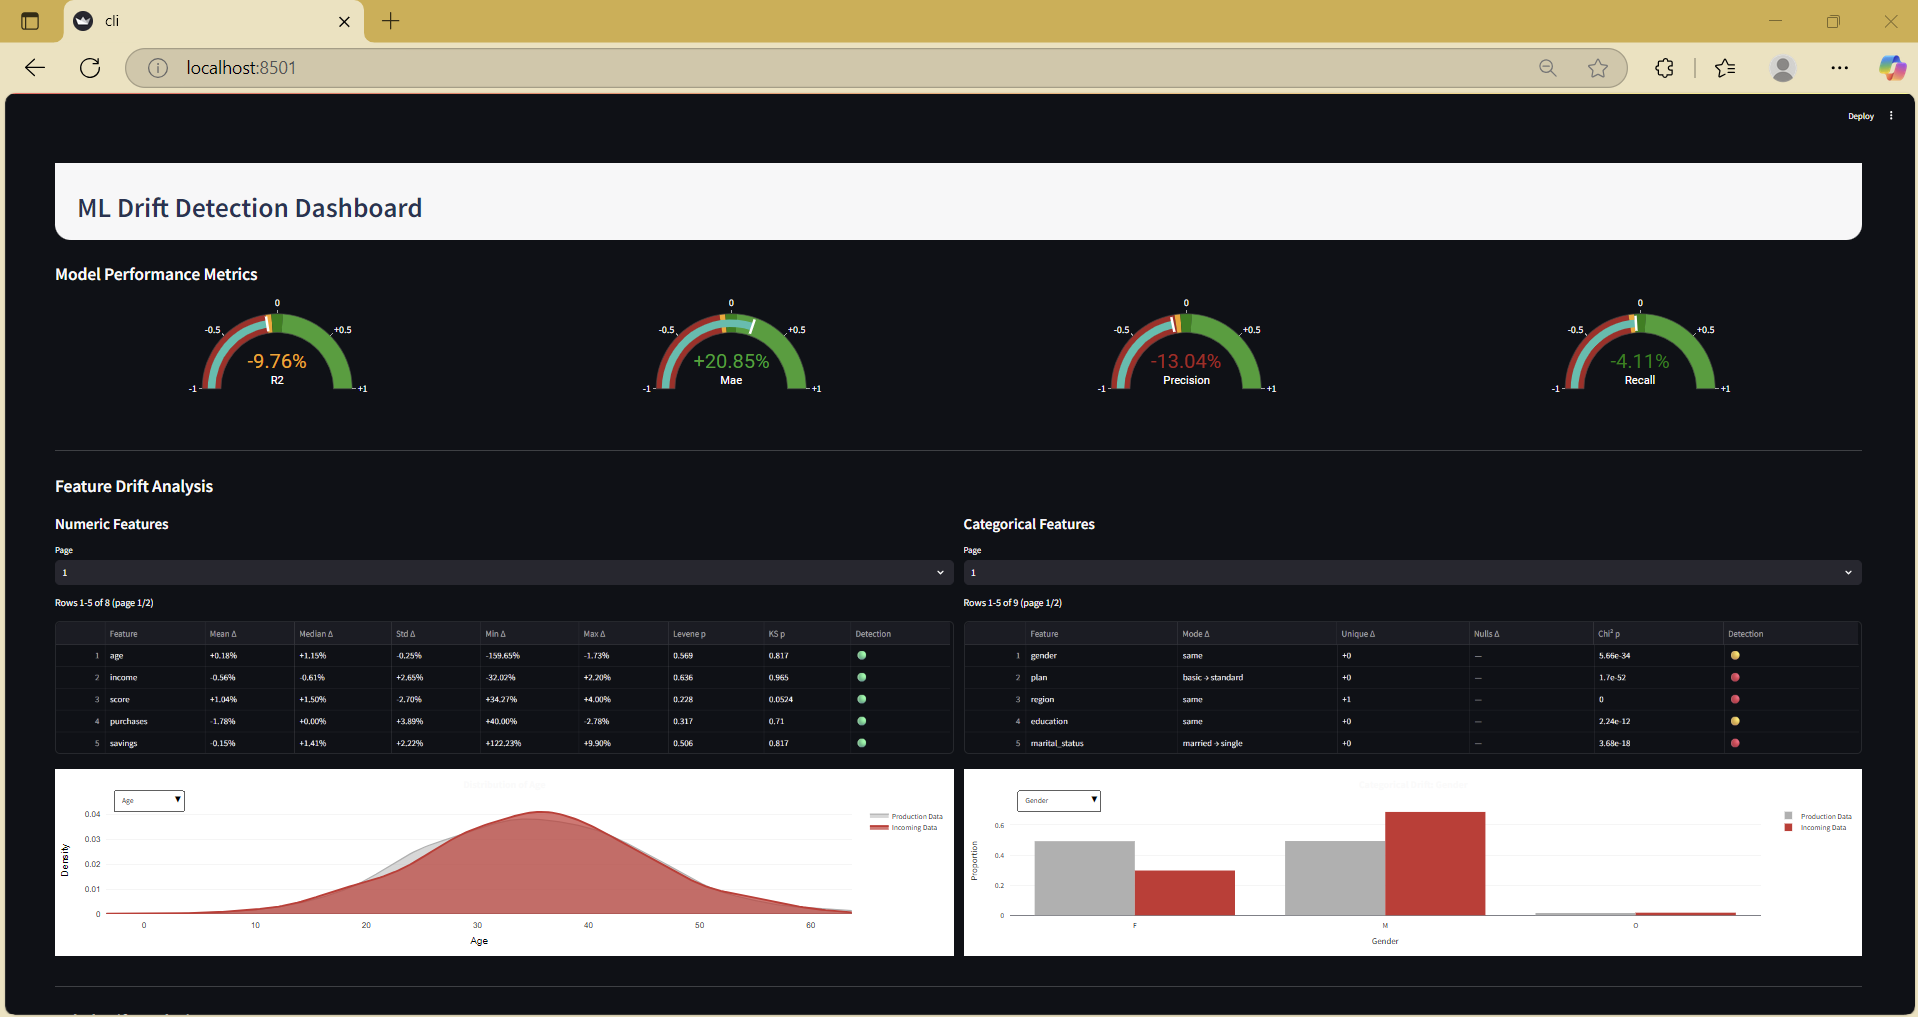
Task: Reload the localhost dashboard page
Action: [90, 68]
